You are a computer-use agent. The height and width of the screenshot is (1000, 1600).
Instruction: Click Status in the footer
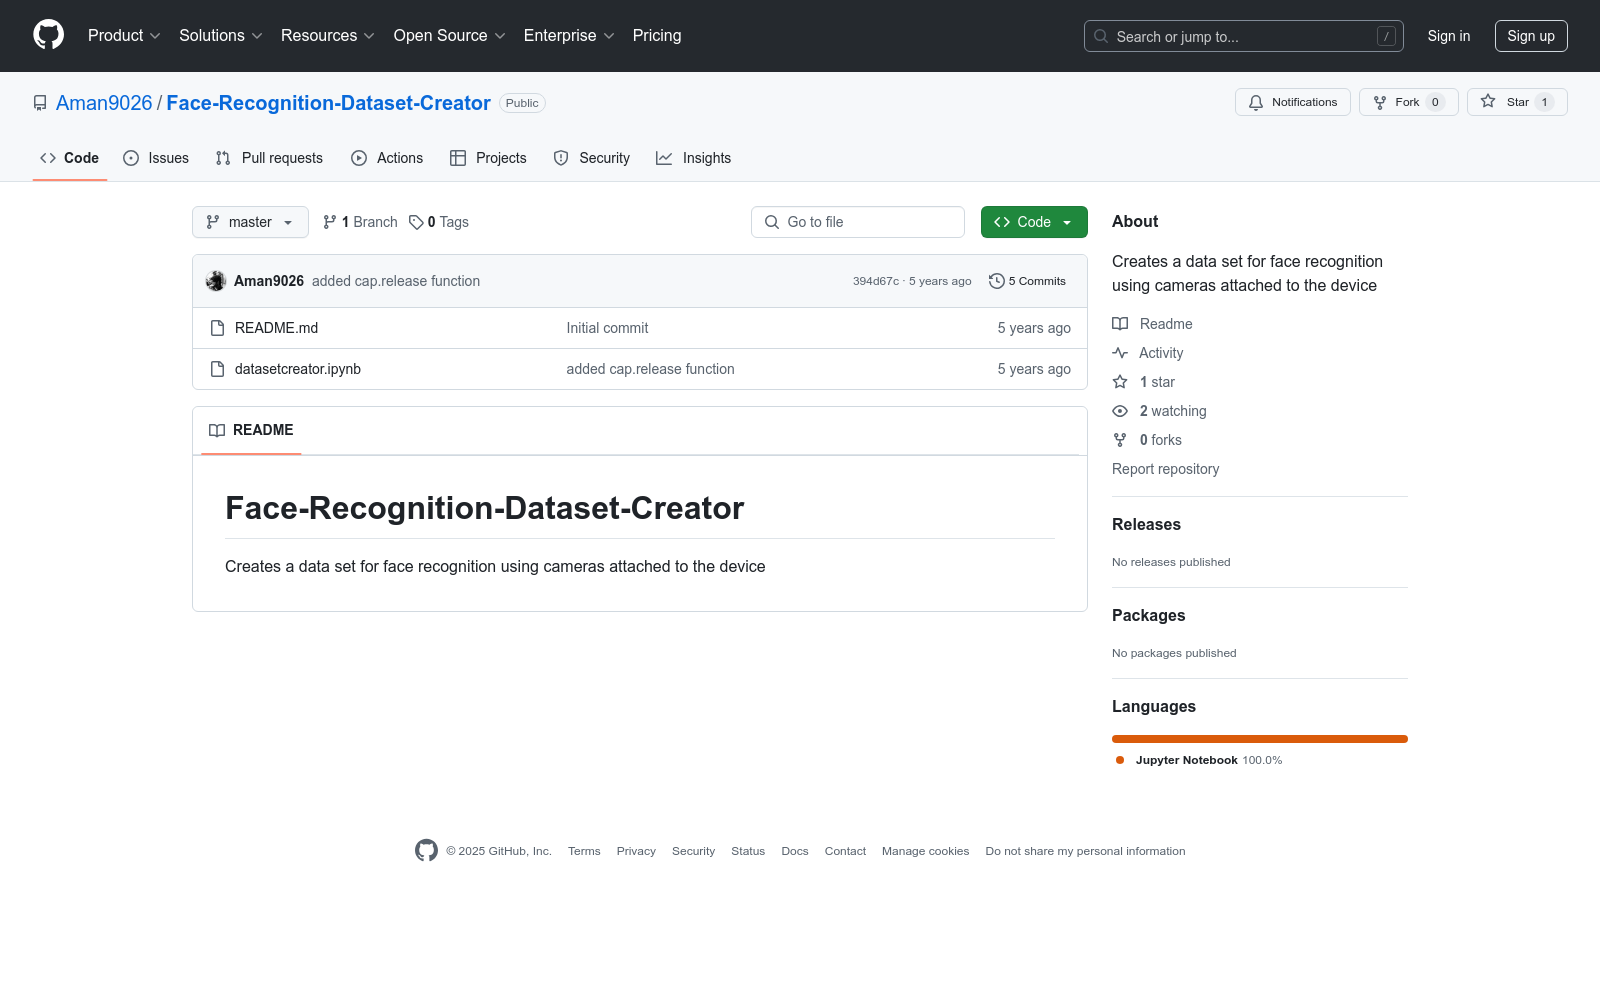point(748,851)
